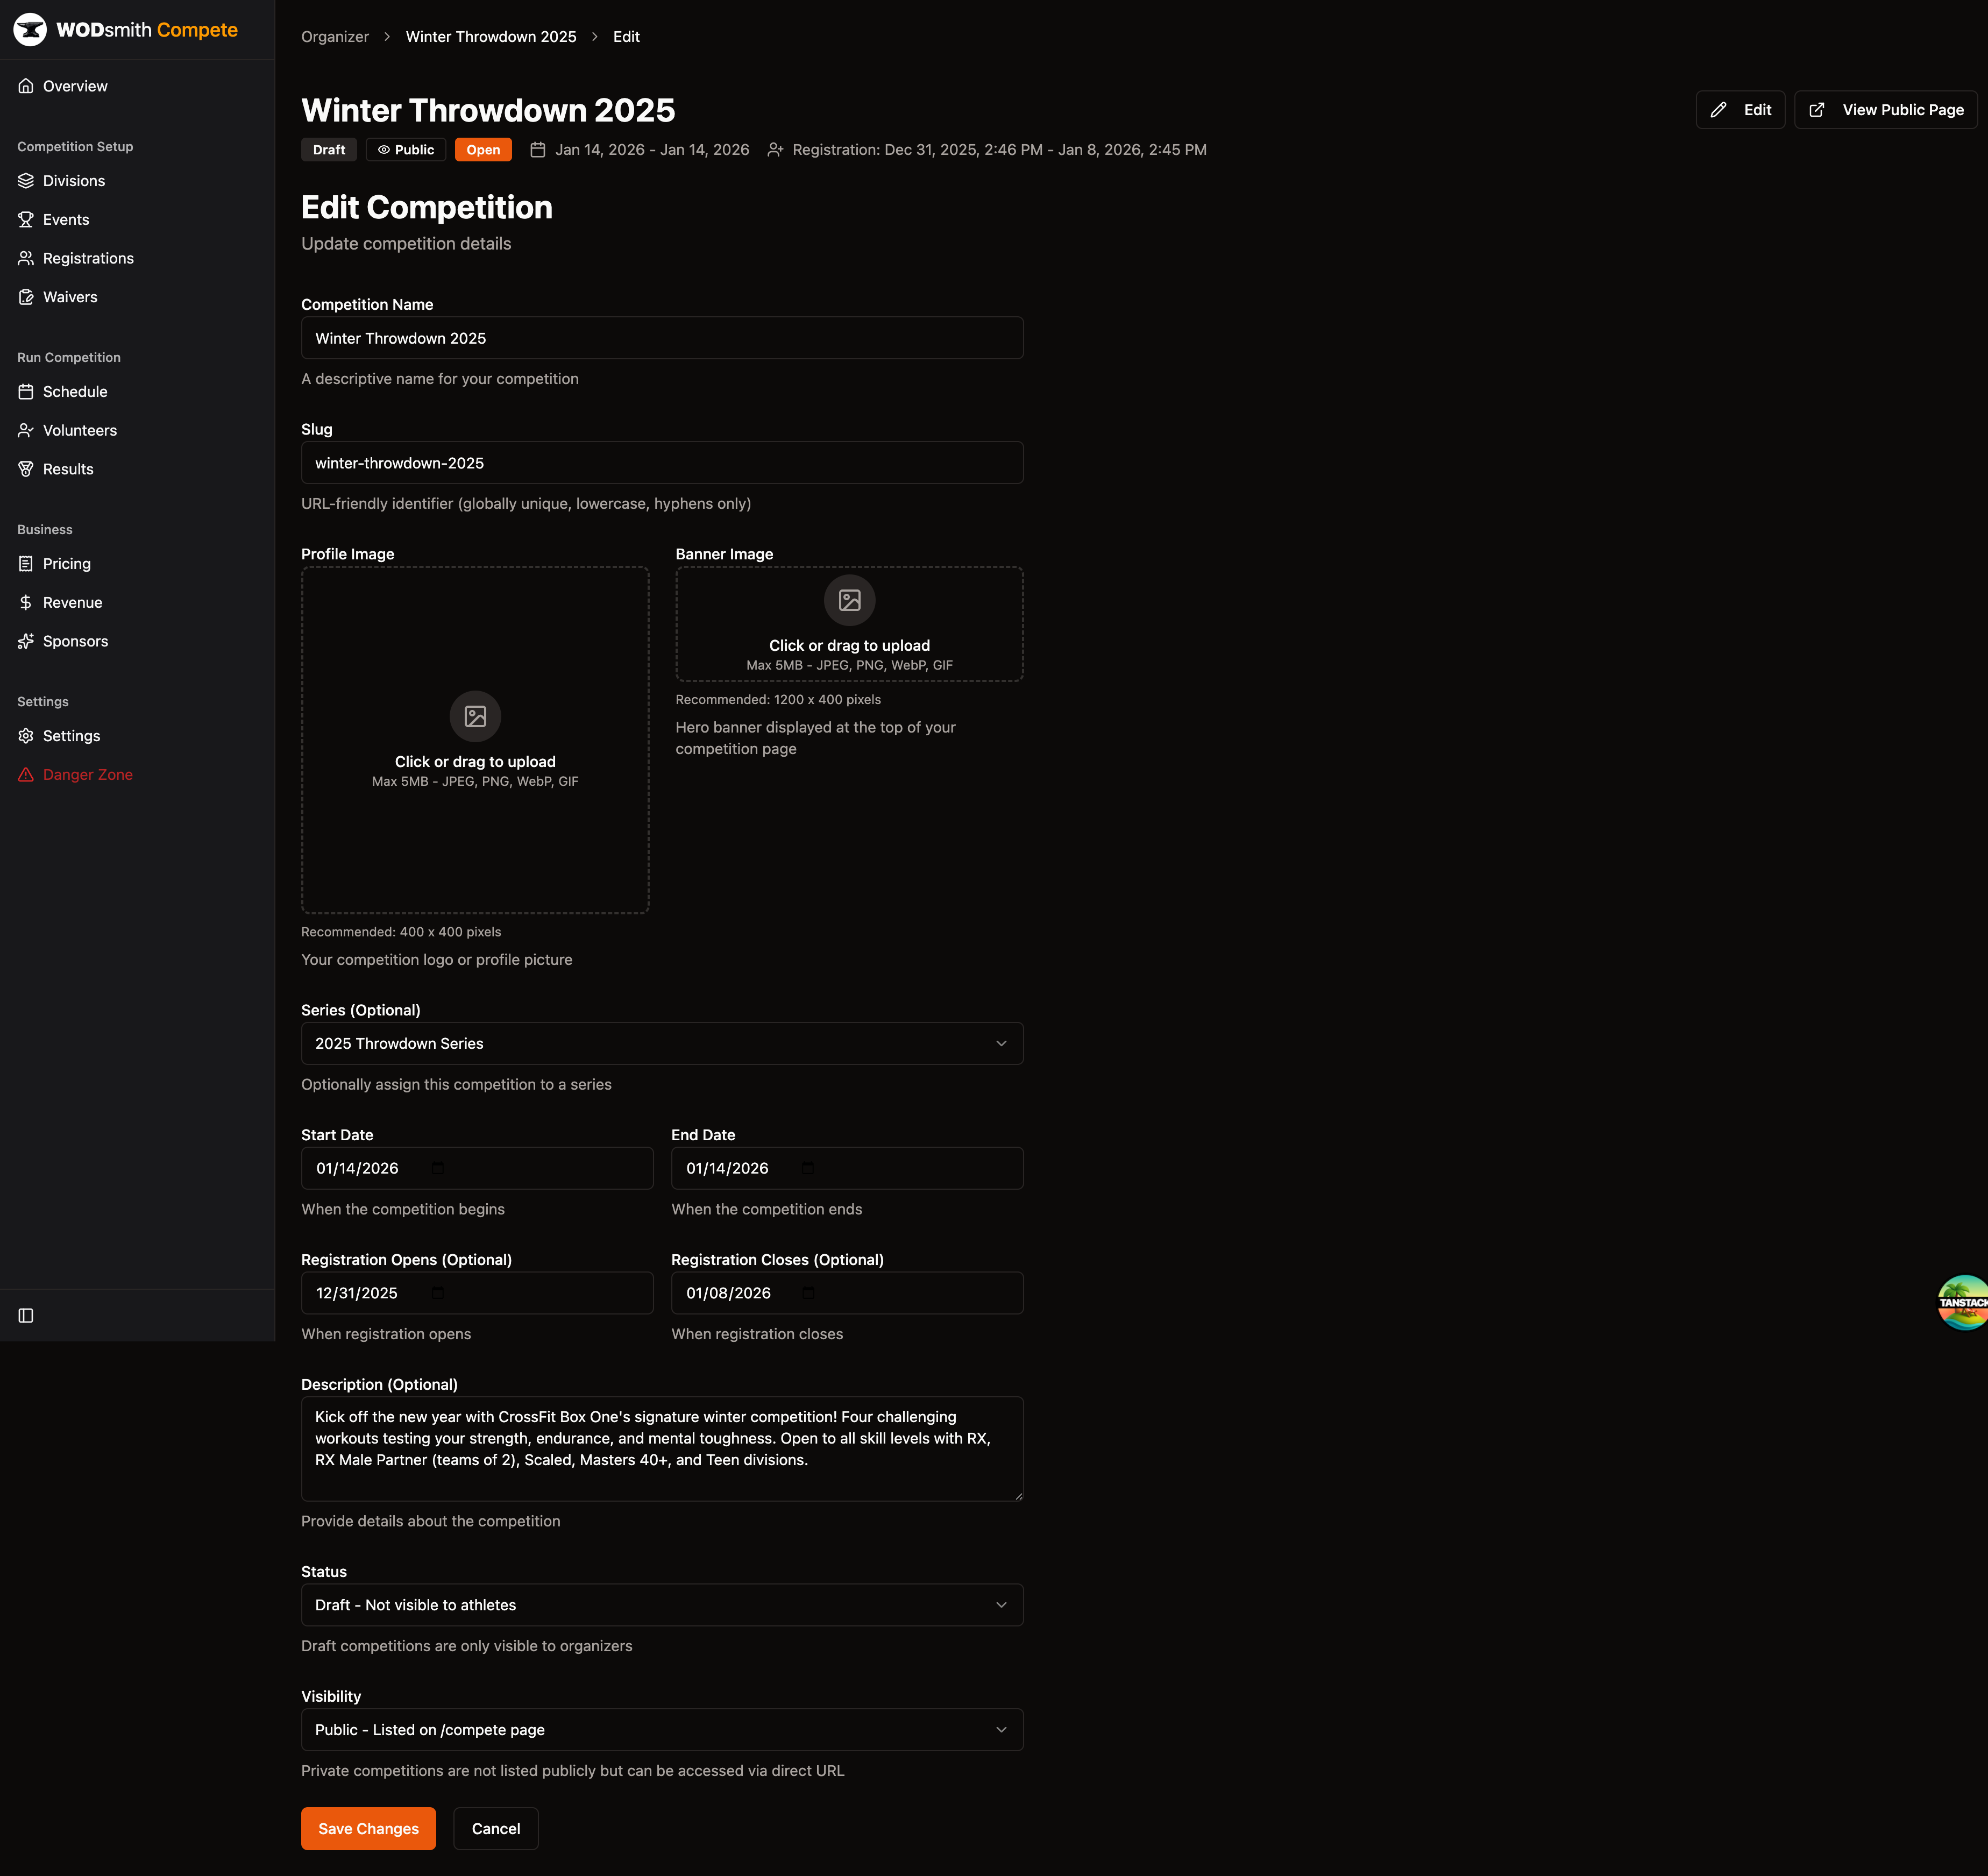Click the Winter Throwdown 2025 breadcrumb link

(491, 37)
